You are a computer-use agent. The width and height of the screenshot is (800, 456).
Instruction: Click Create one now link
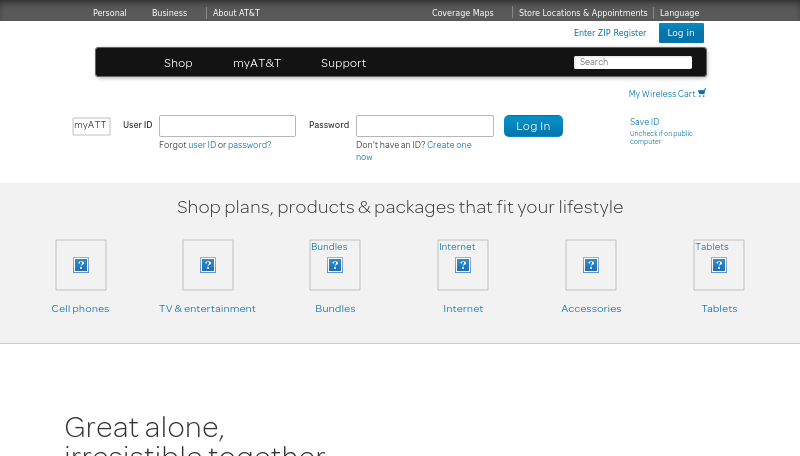(x=414, y=151)
